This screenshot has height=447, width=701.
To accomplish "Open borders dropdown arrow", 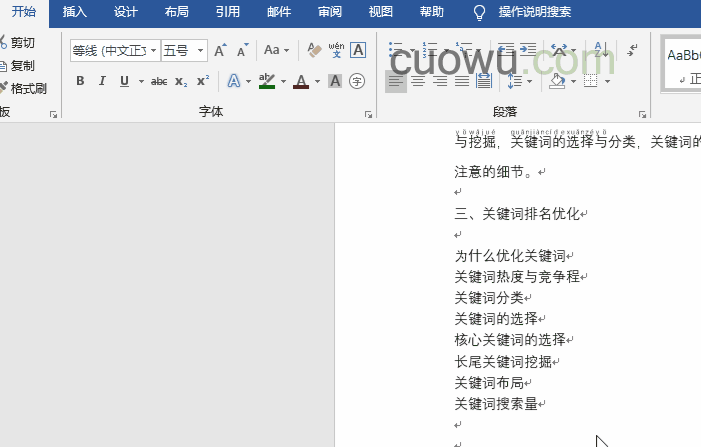I will tap(607, 81).
